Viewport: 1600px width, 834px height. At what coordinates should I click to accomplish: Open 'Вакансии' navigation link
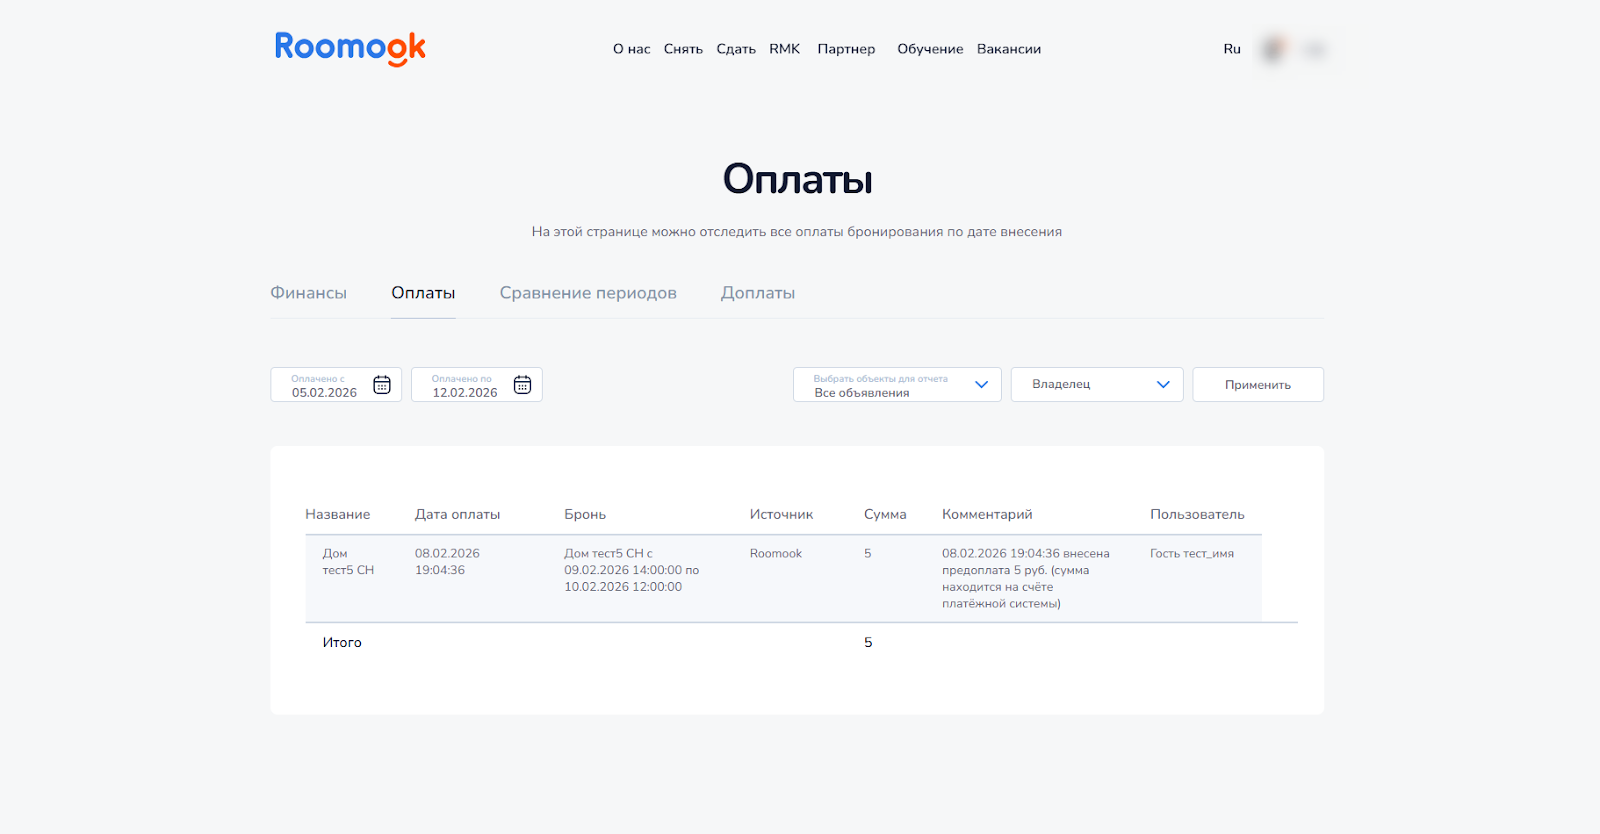click(x=1008, y=49)
